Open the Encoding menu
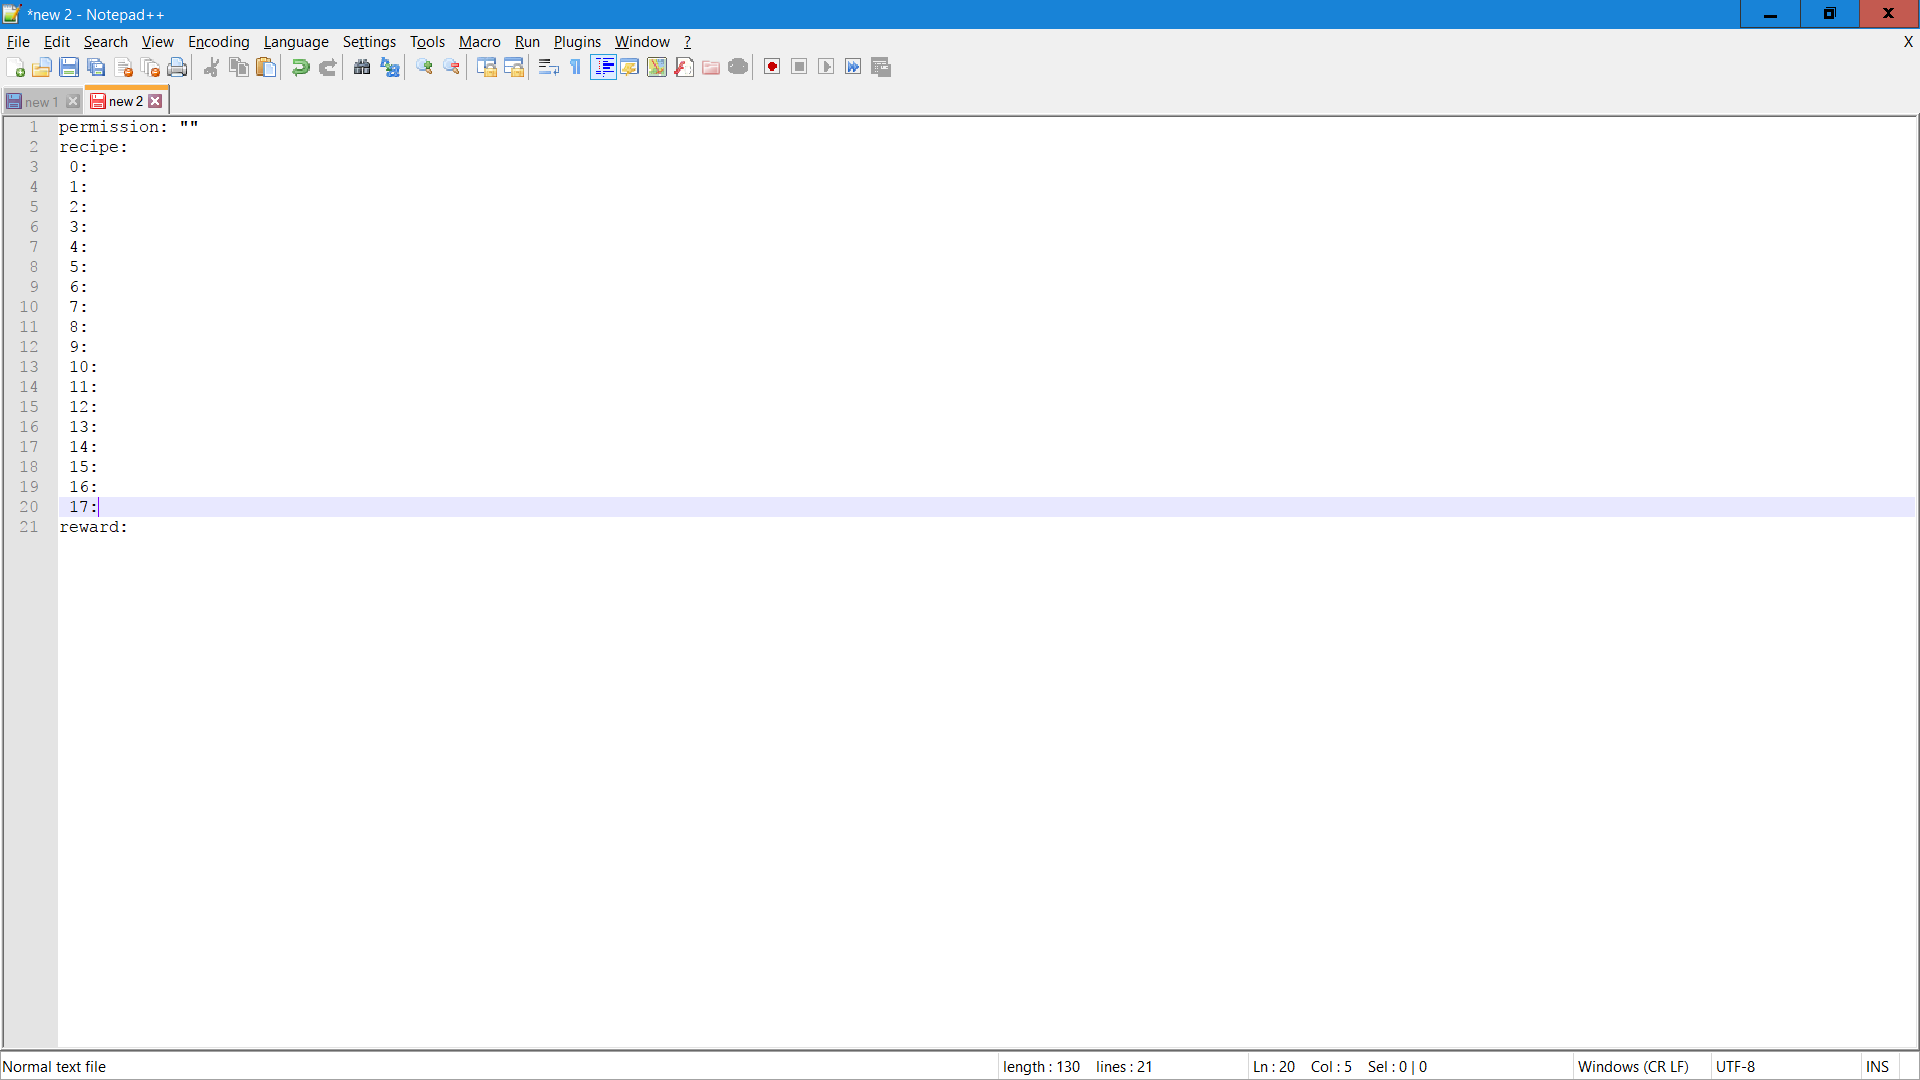Image resolution: width=1920 pixels, height=1080 pixels. (219, 42)
